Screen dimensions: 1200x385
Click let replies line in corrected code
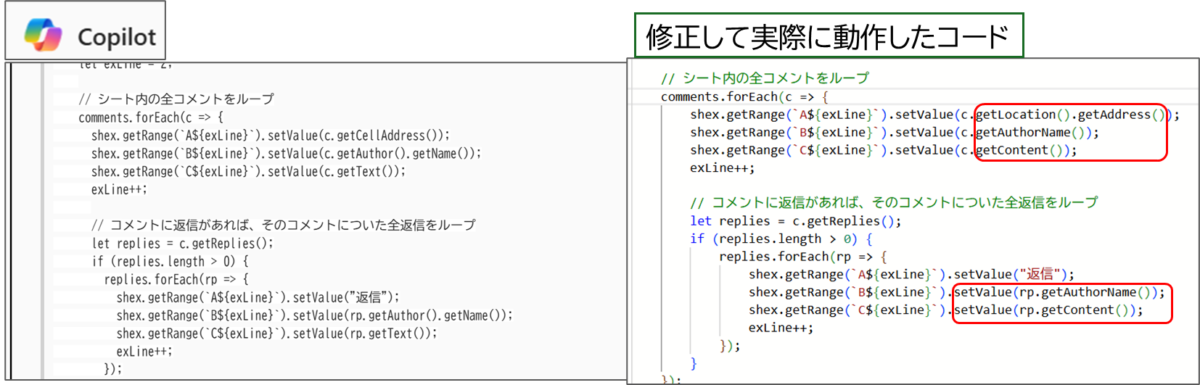(796, 221)
